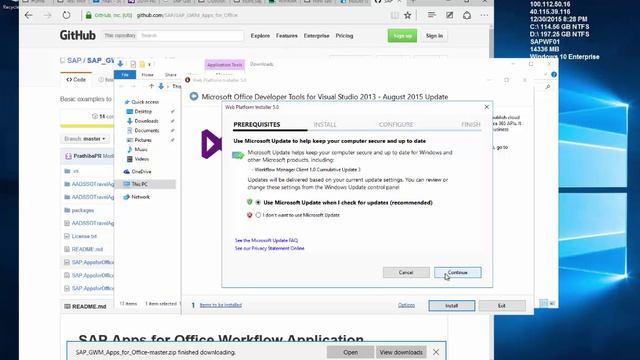The height and width of the screenshot is (360, 640).
Task: Open GitHub Explore nav link
Action: pyautogui.click(x=260, y=36)
